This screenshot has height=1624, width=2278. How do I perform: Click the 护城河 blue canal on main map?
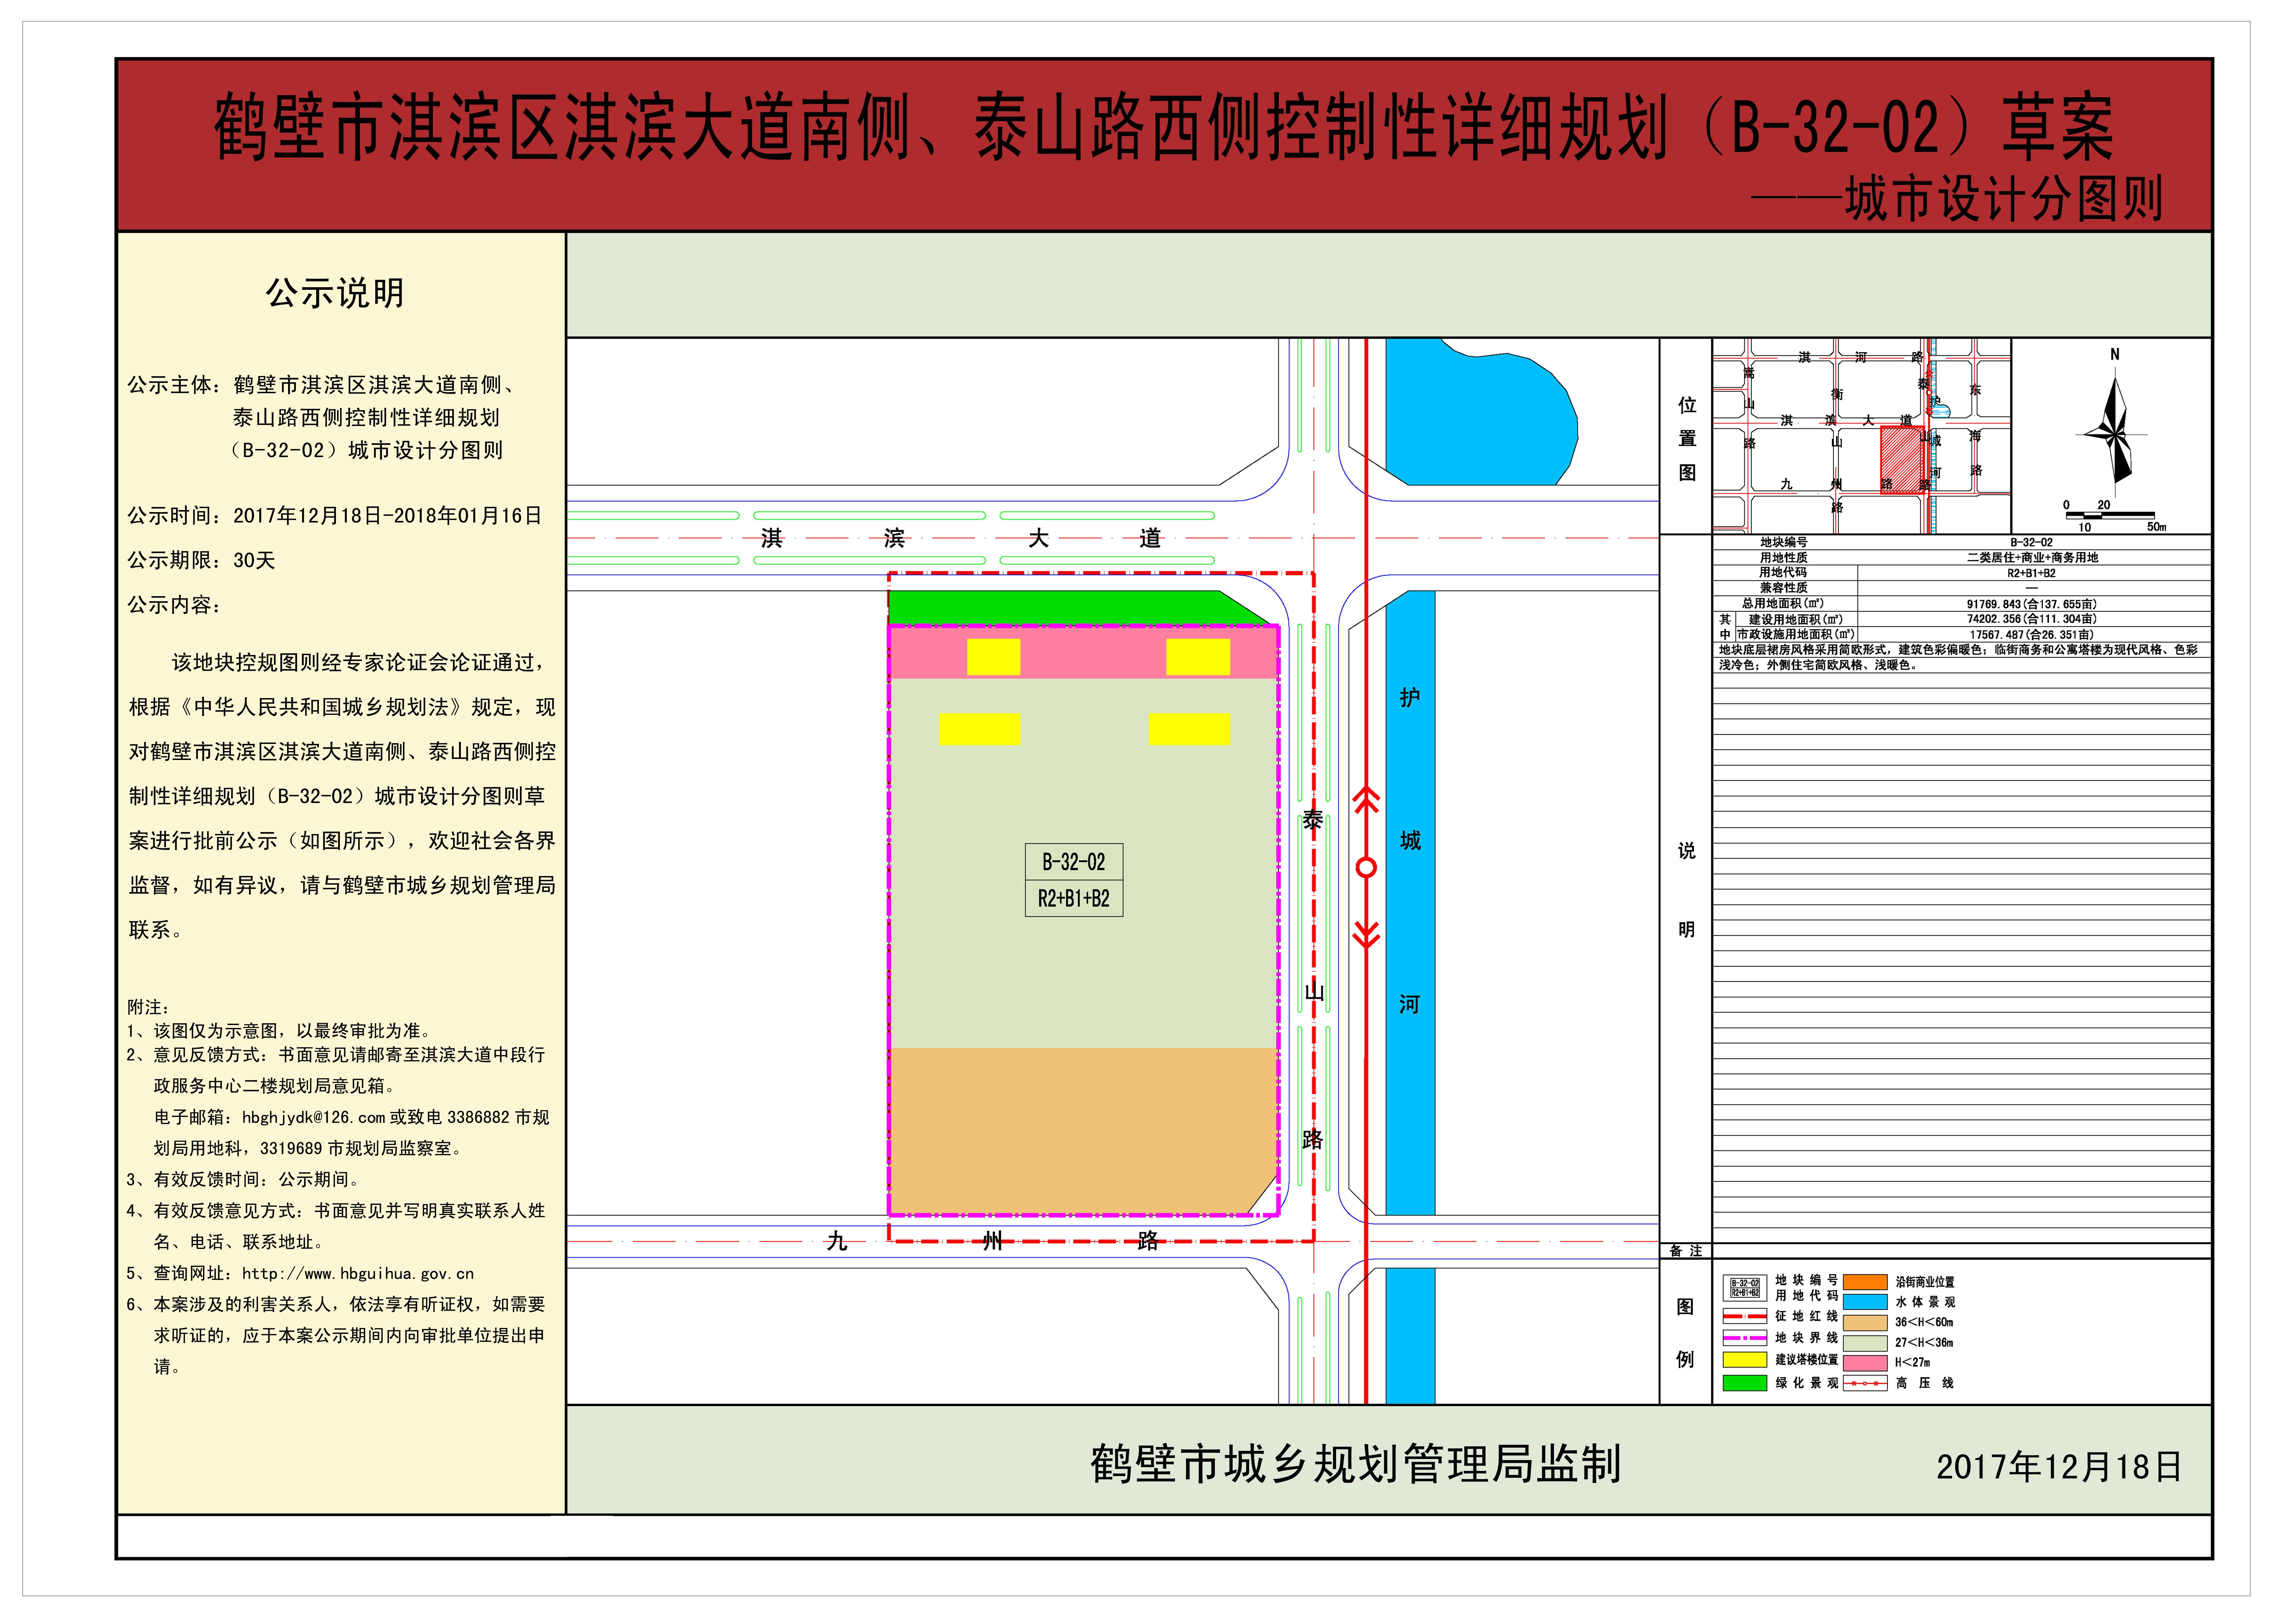[1410, 903]
